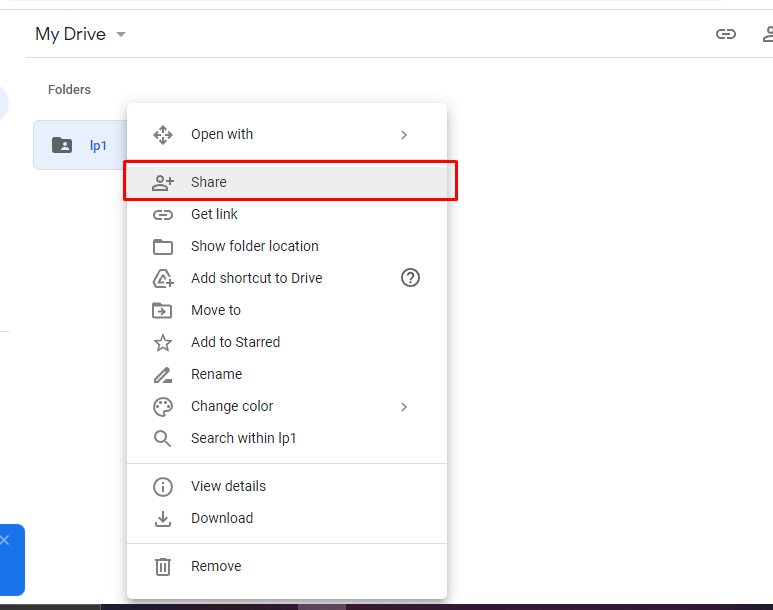Click the add person share icon beside Share
Screen dimensions: 773x610
coord(163,182)
